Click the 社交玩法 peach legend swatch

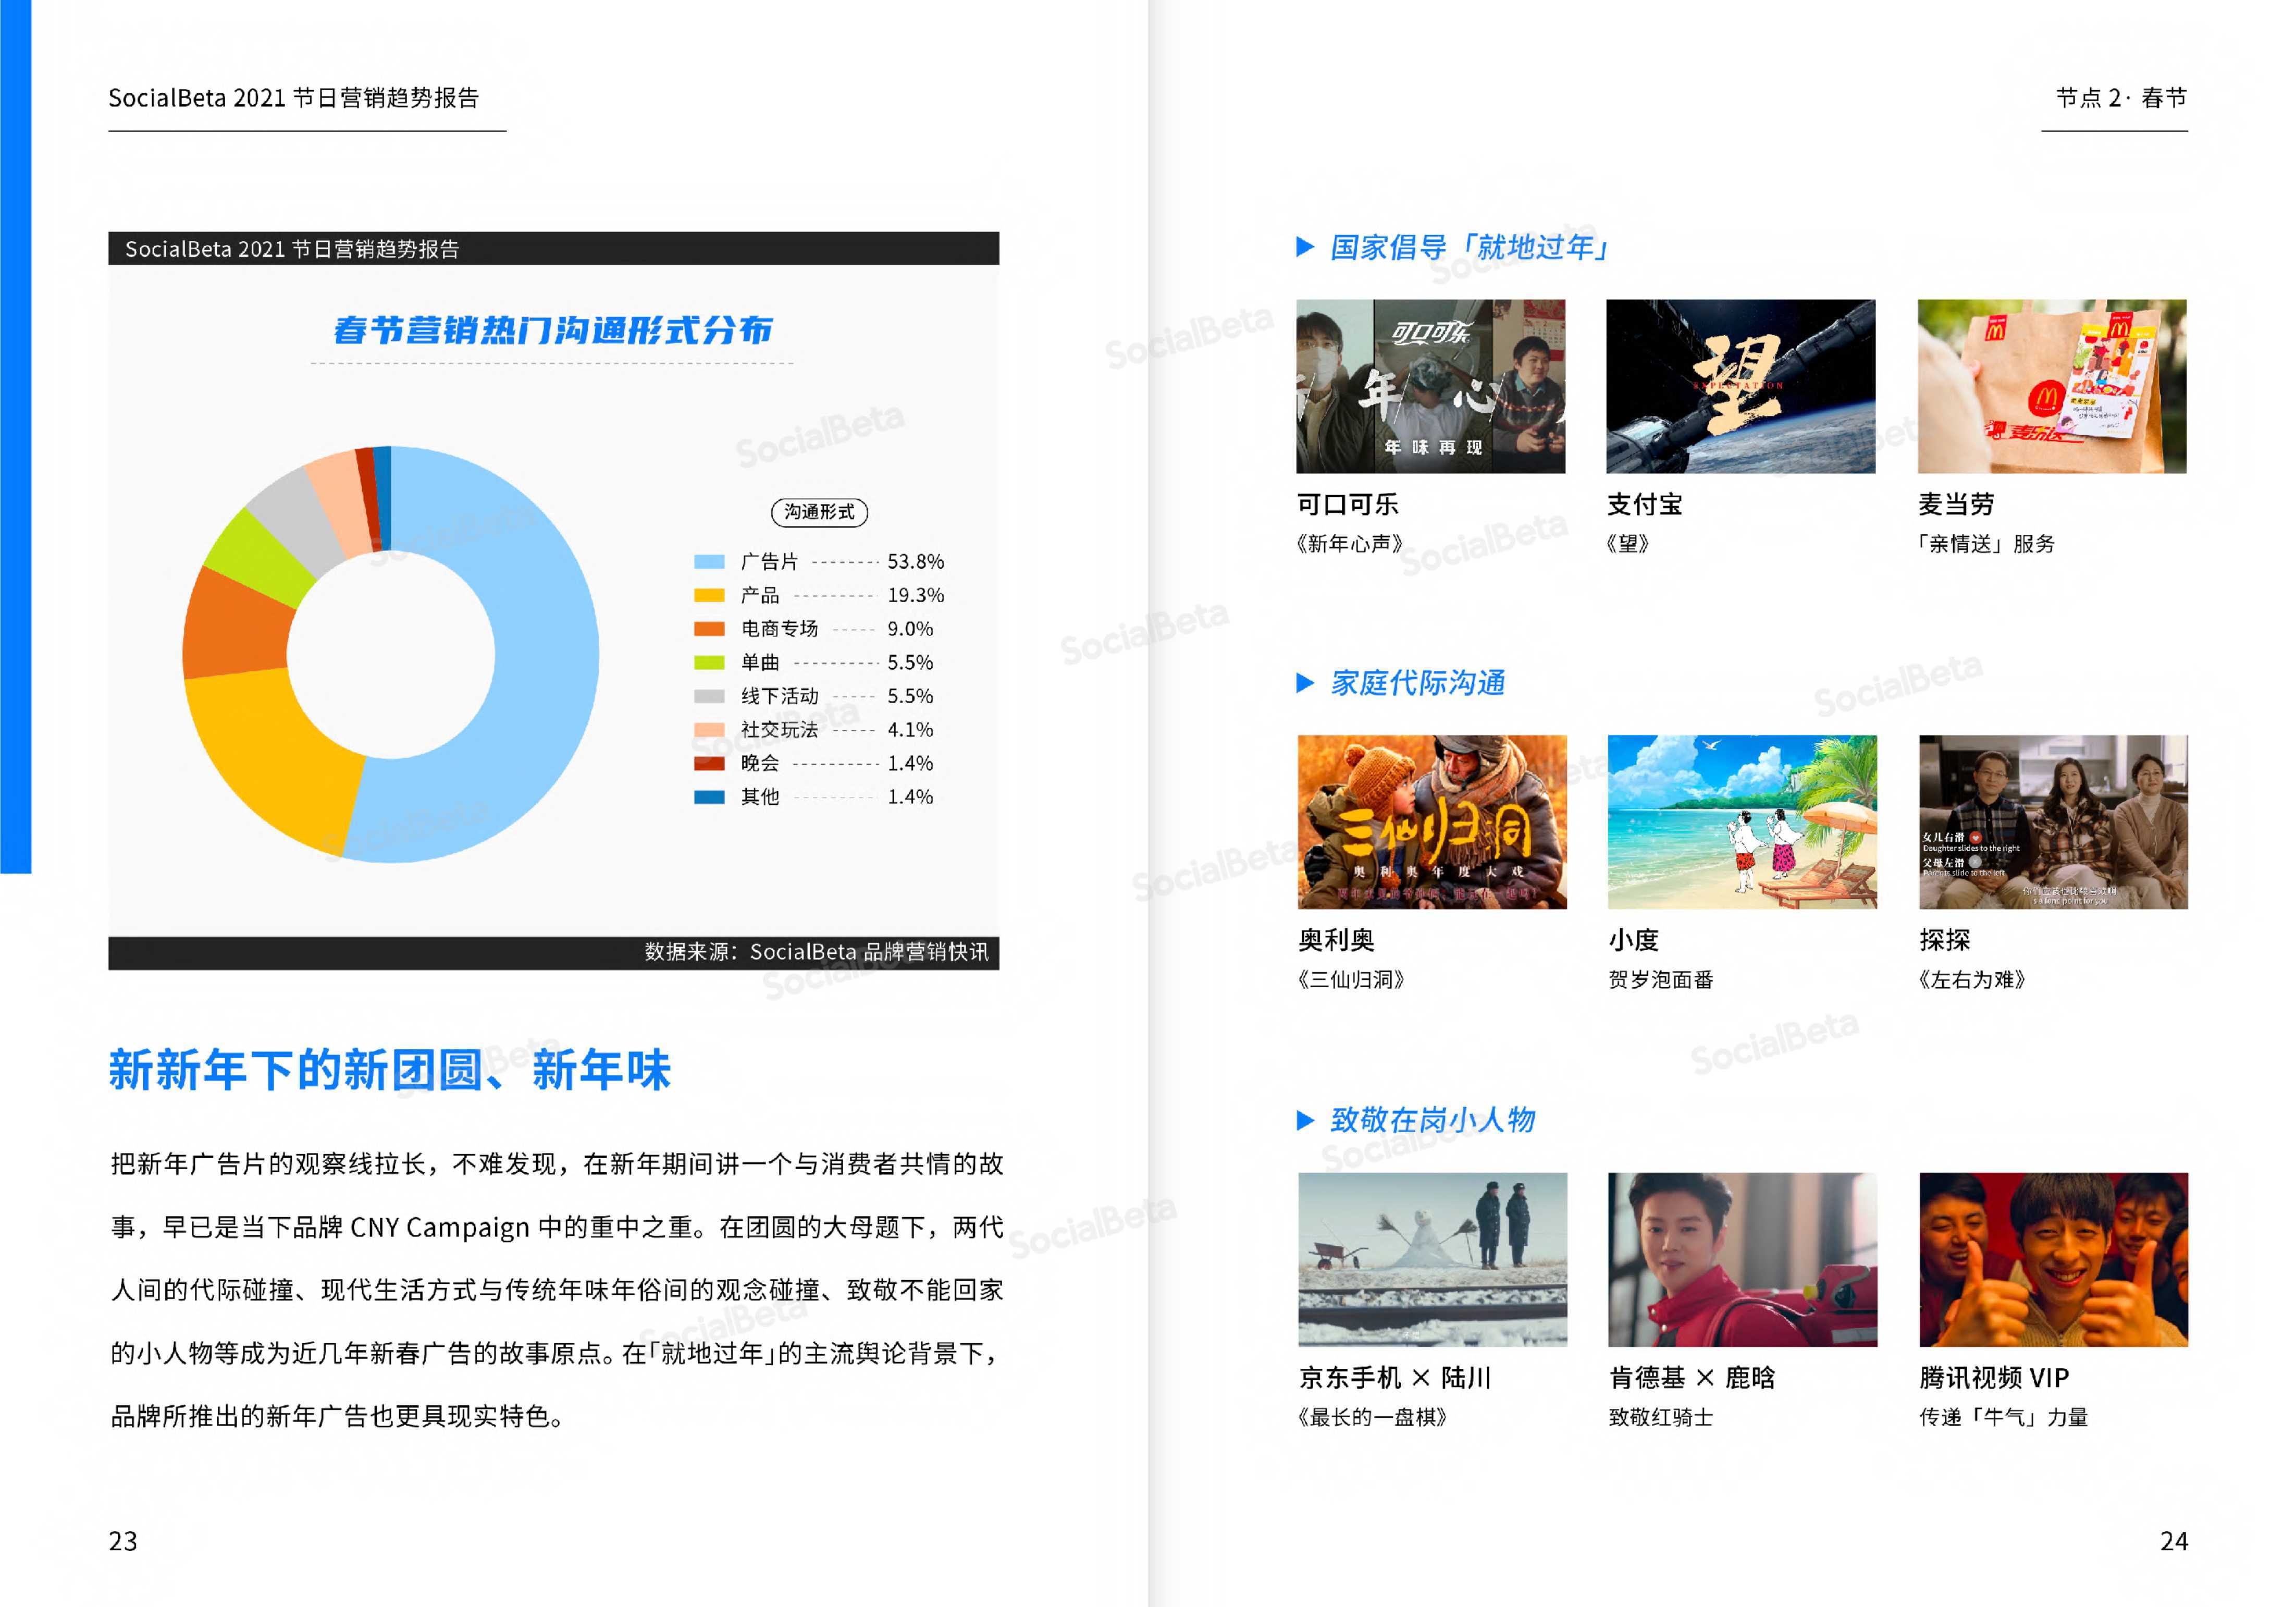709,730
